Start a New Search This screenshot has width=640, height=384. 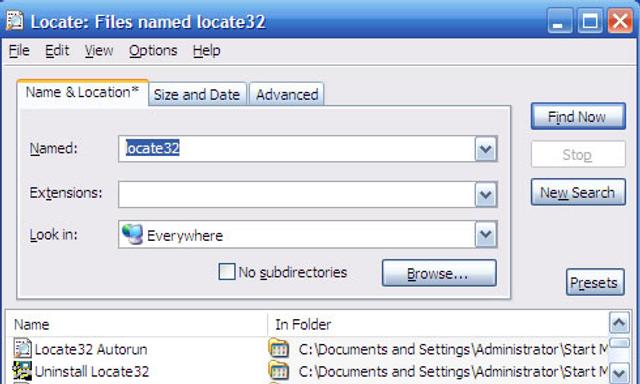[578, 192]
